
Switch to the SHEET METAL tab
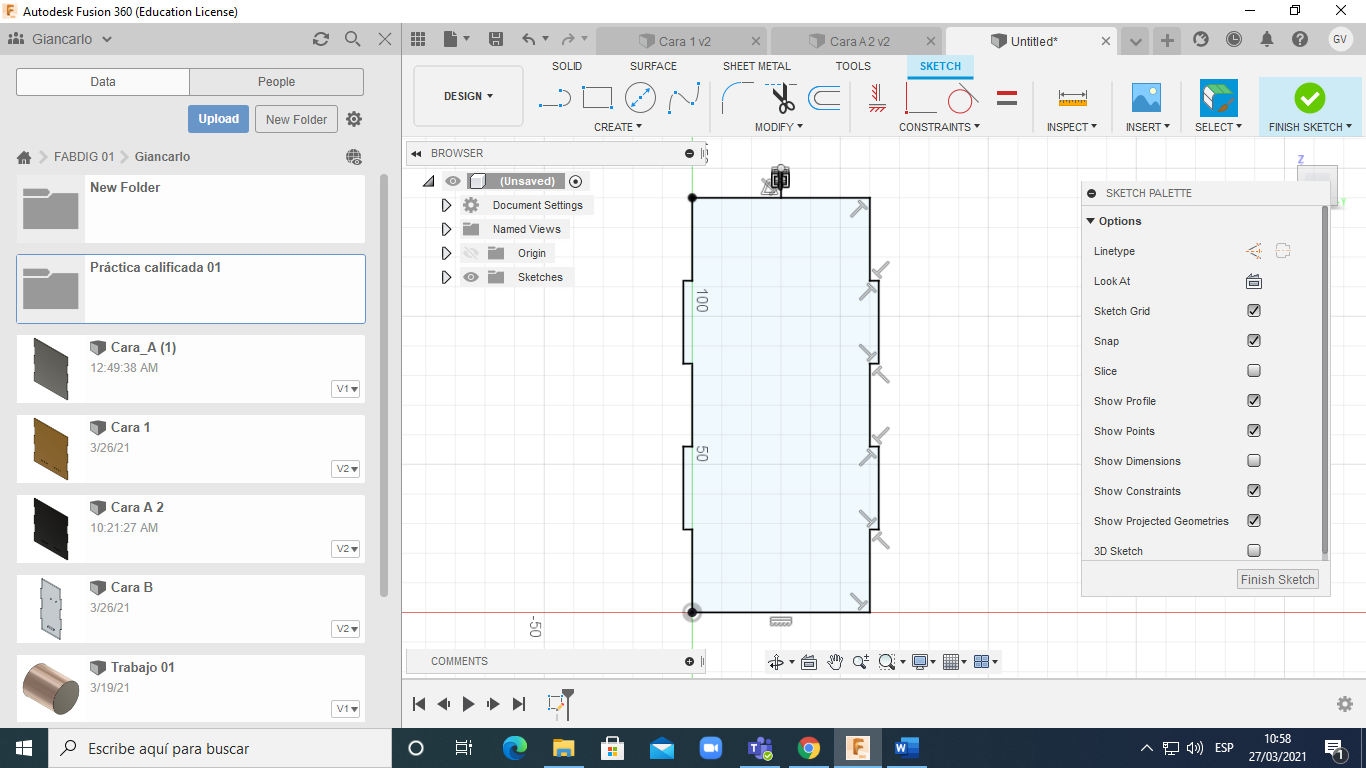[756, 66]
